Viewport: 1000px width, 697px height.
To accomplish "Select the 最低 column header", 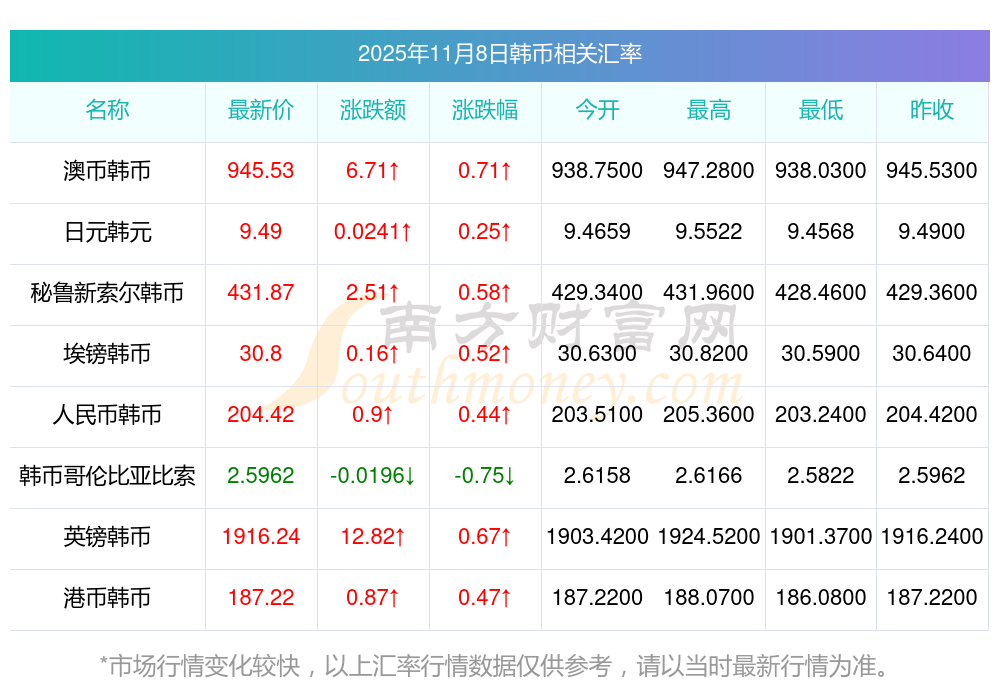I will [821, 110].
